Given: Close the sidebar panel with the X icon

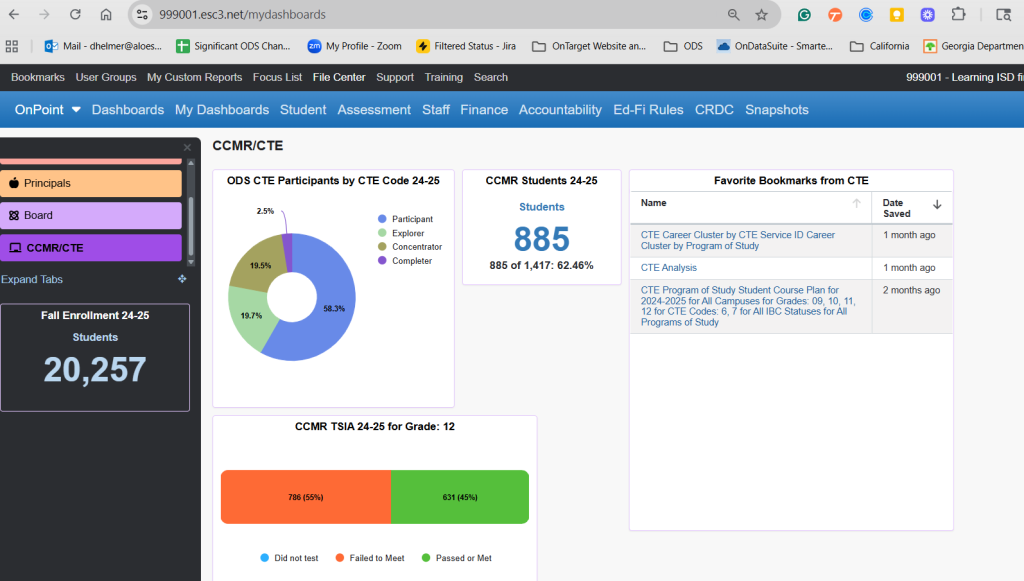Looking at the screenshot, I should point(186,147).
